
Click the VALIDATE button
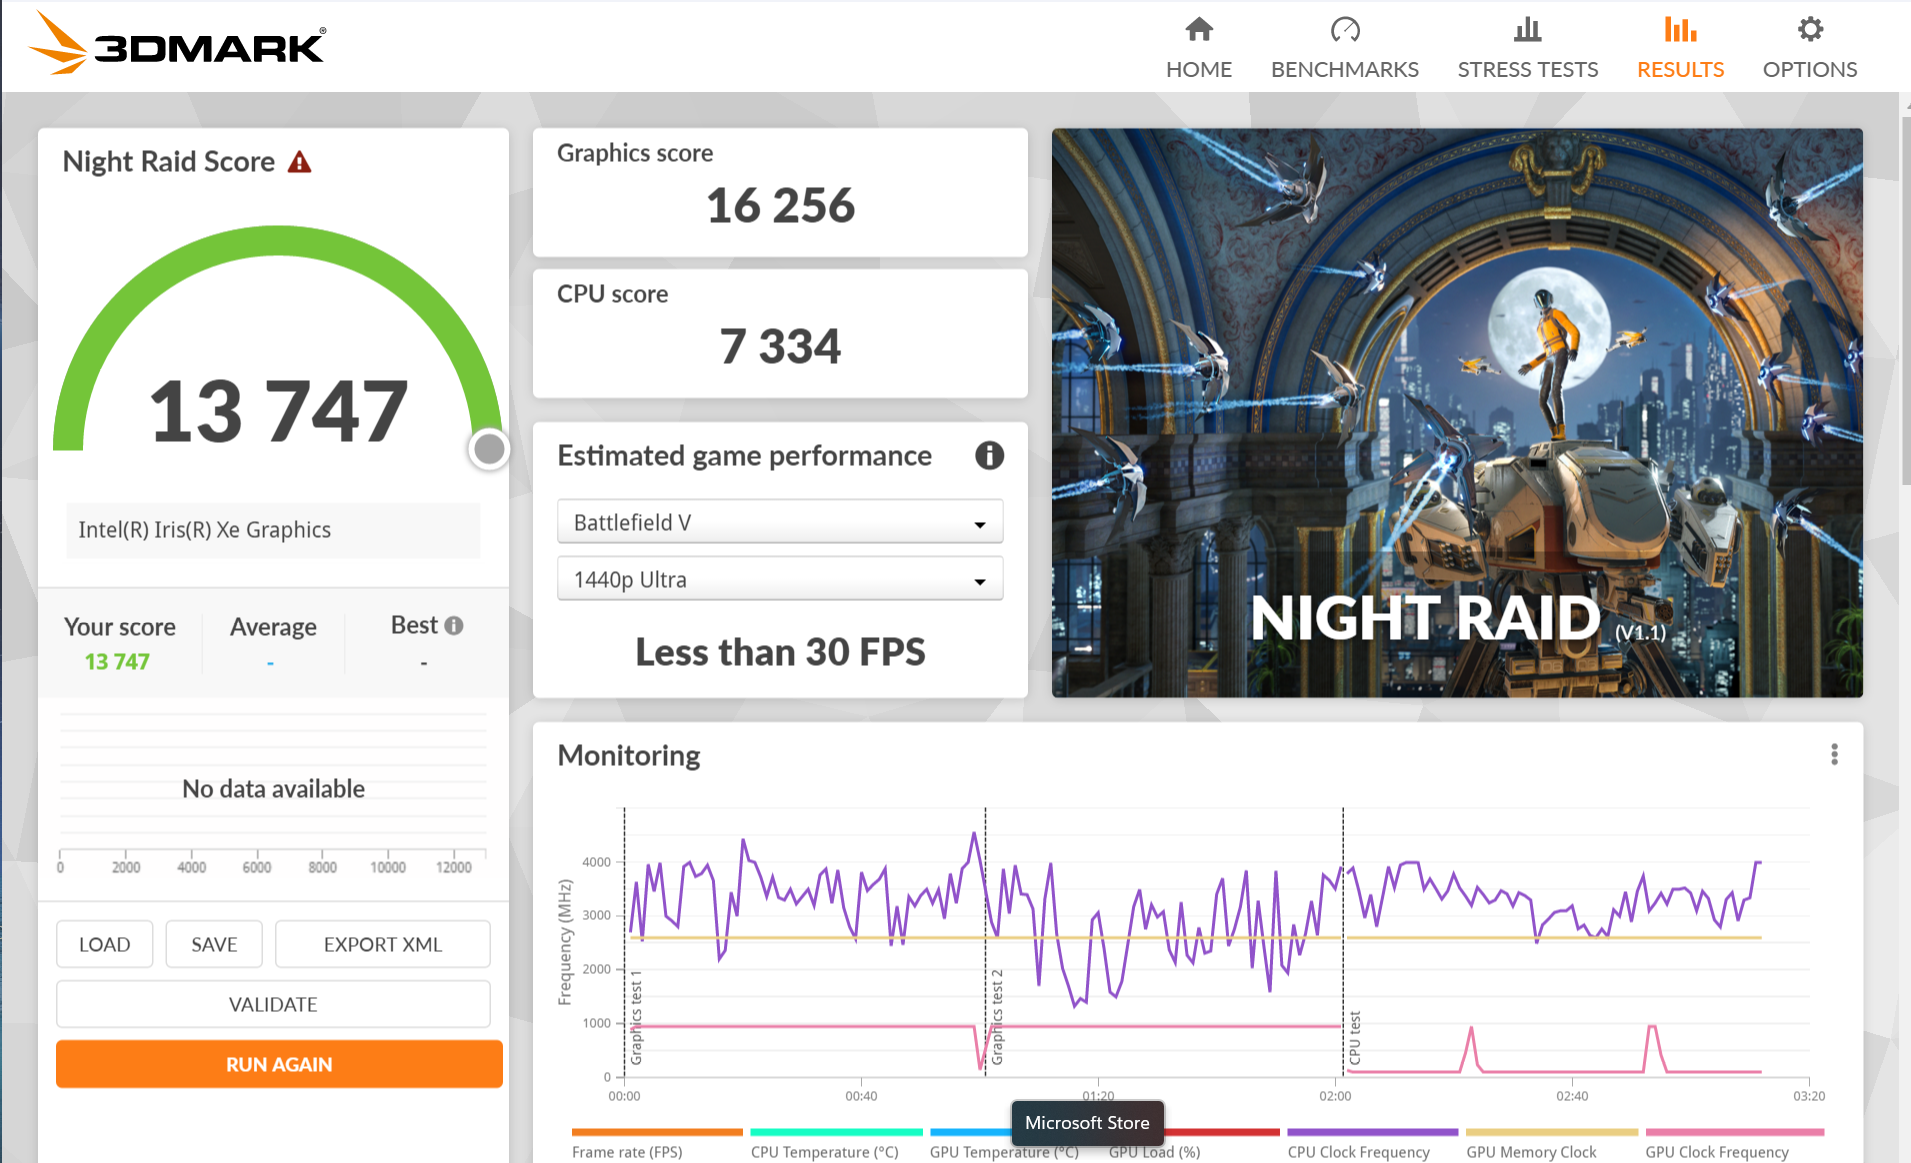[x=273, y=1004]
